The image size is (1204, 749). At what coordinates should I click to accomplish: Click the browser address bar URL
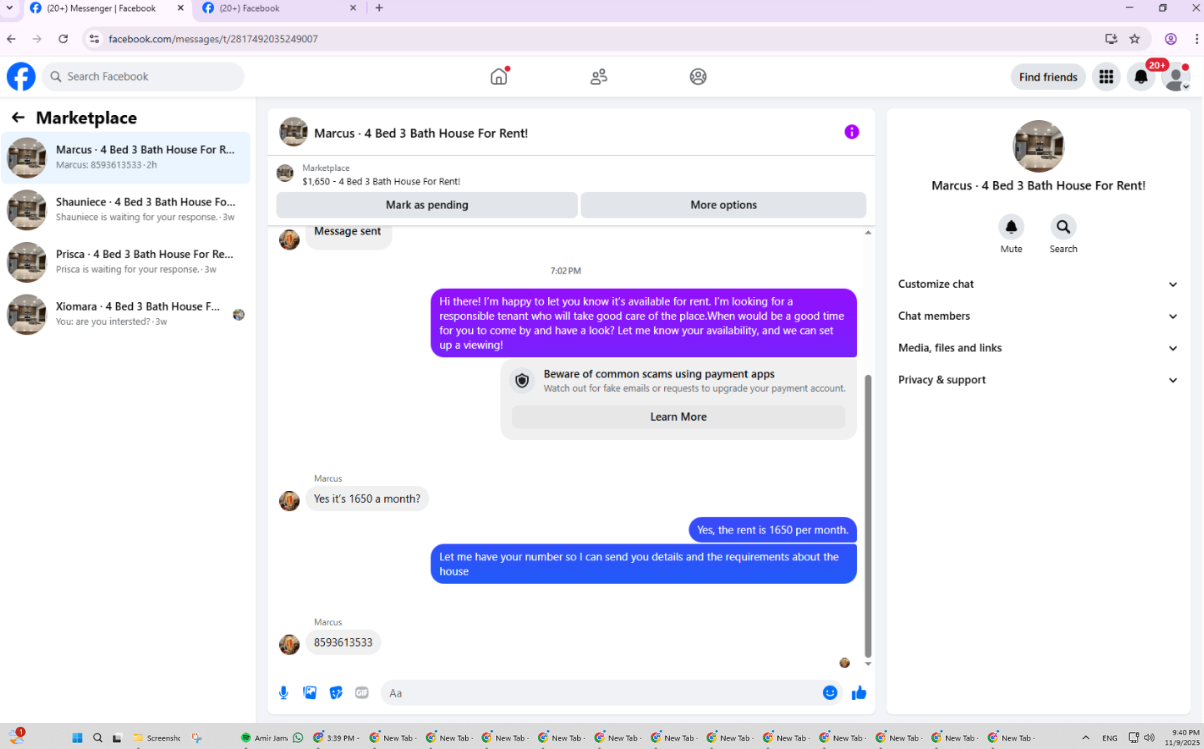coord(213,39)
